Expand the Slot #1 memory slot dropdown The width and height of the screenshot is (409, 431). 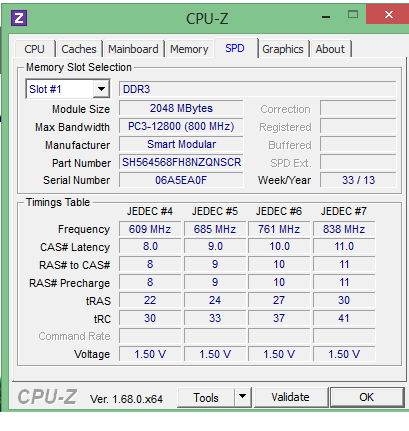pos(101,89)
